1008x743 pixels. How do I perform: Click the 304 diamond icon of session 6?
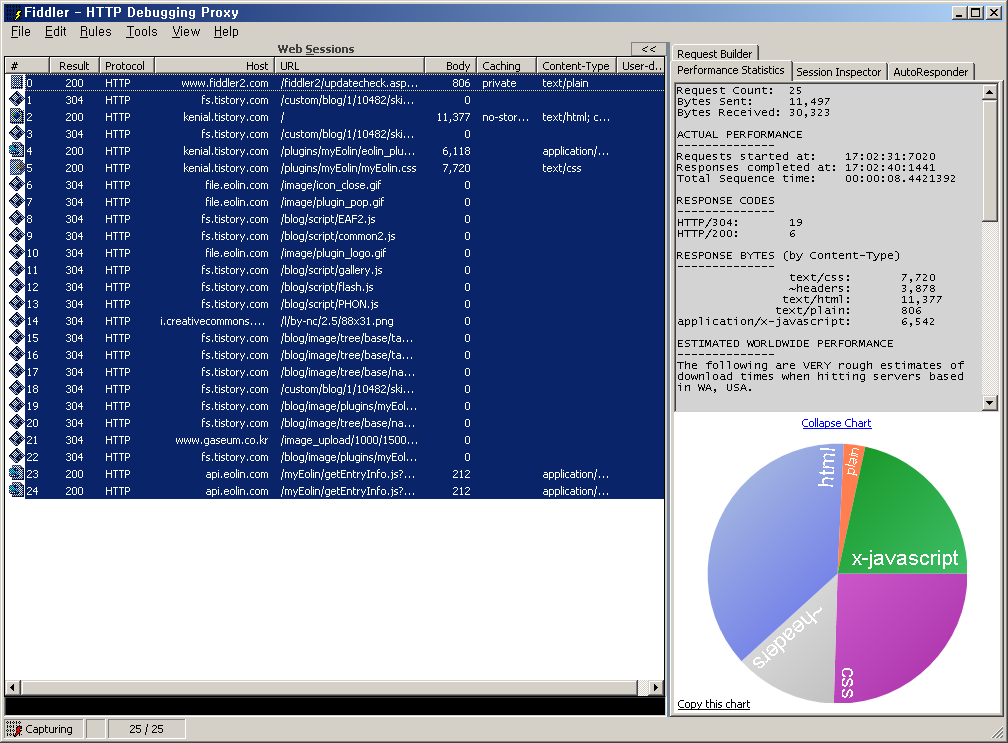17,184
